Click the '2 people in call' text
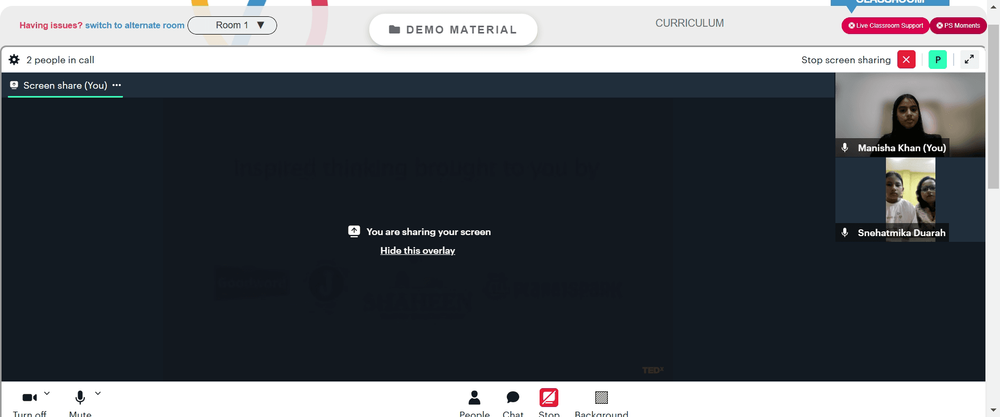Viewport: 1000px width, 417px height. point(61,60)
